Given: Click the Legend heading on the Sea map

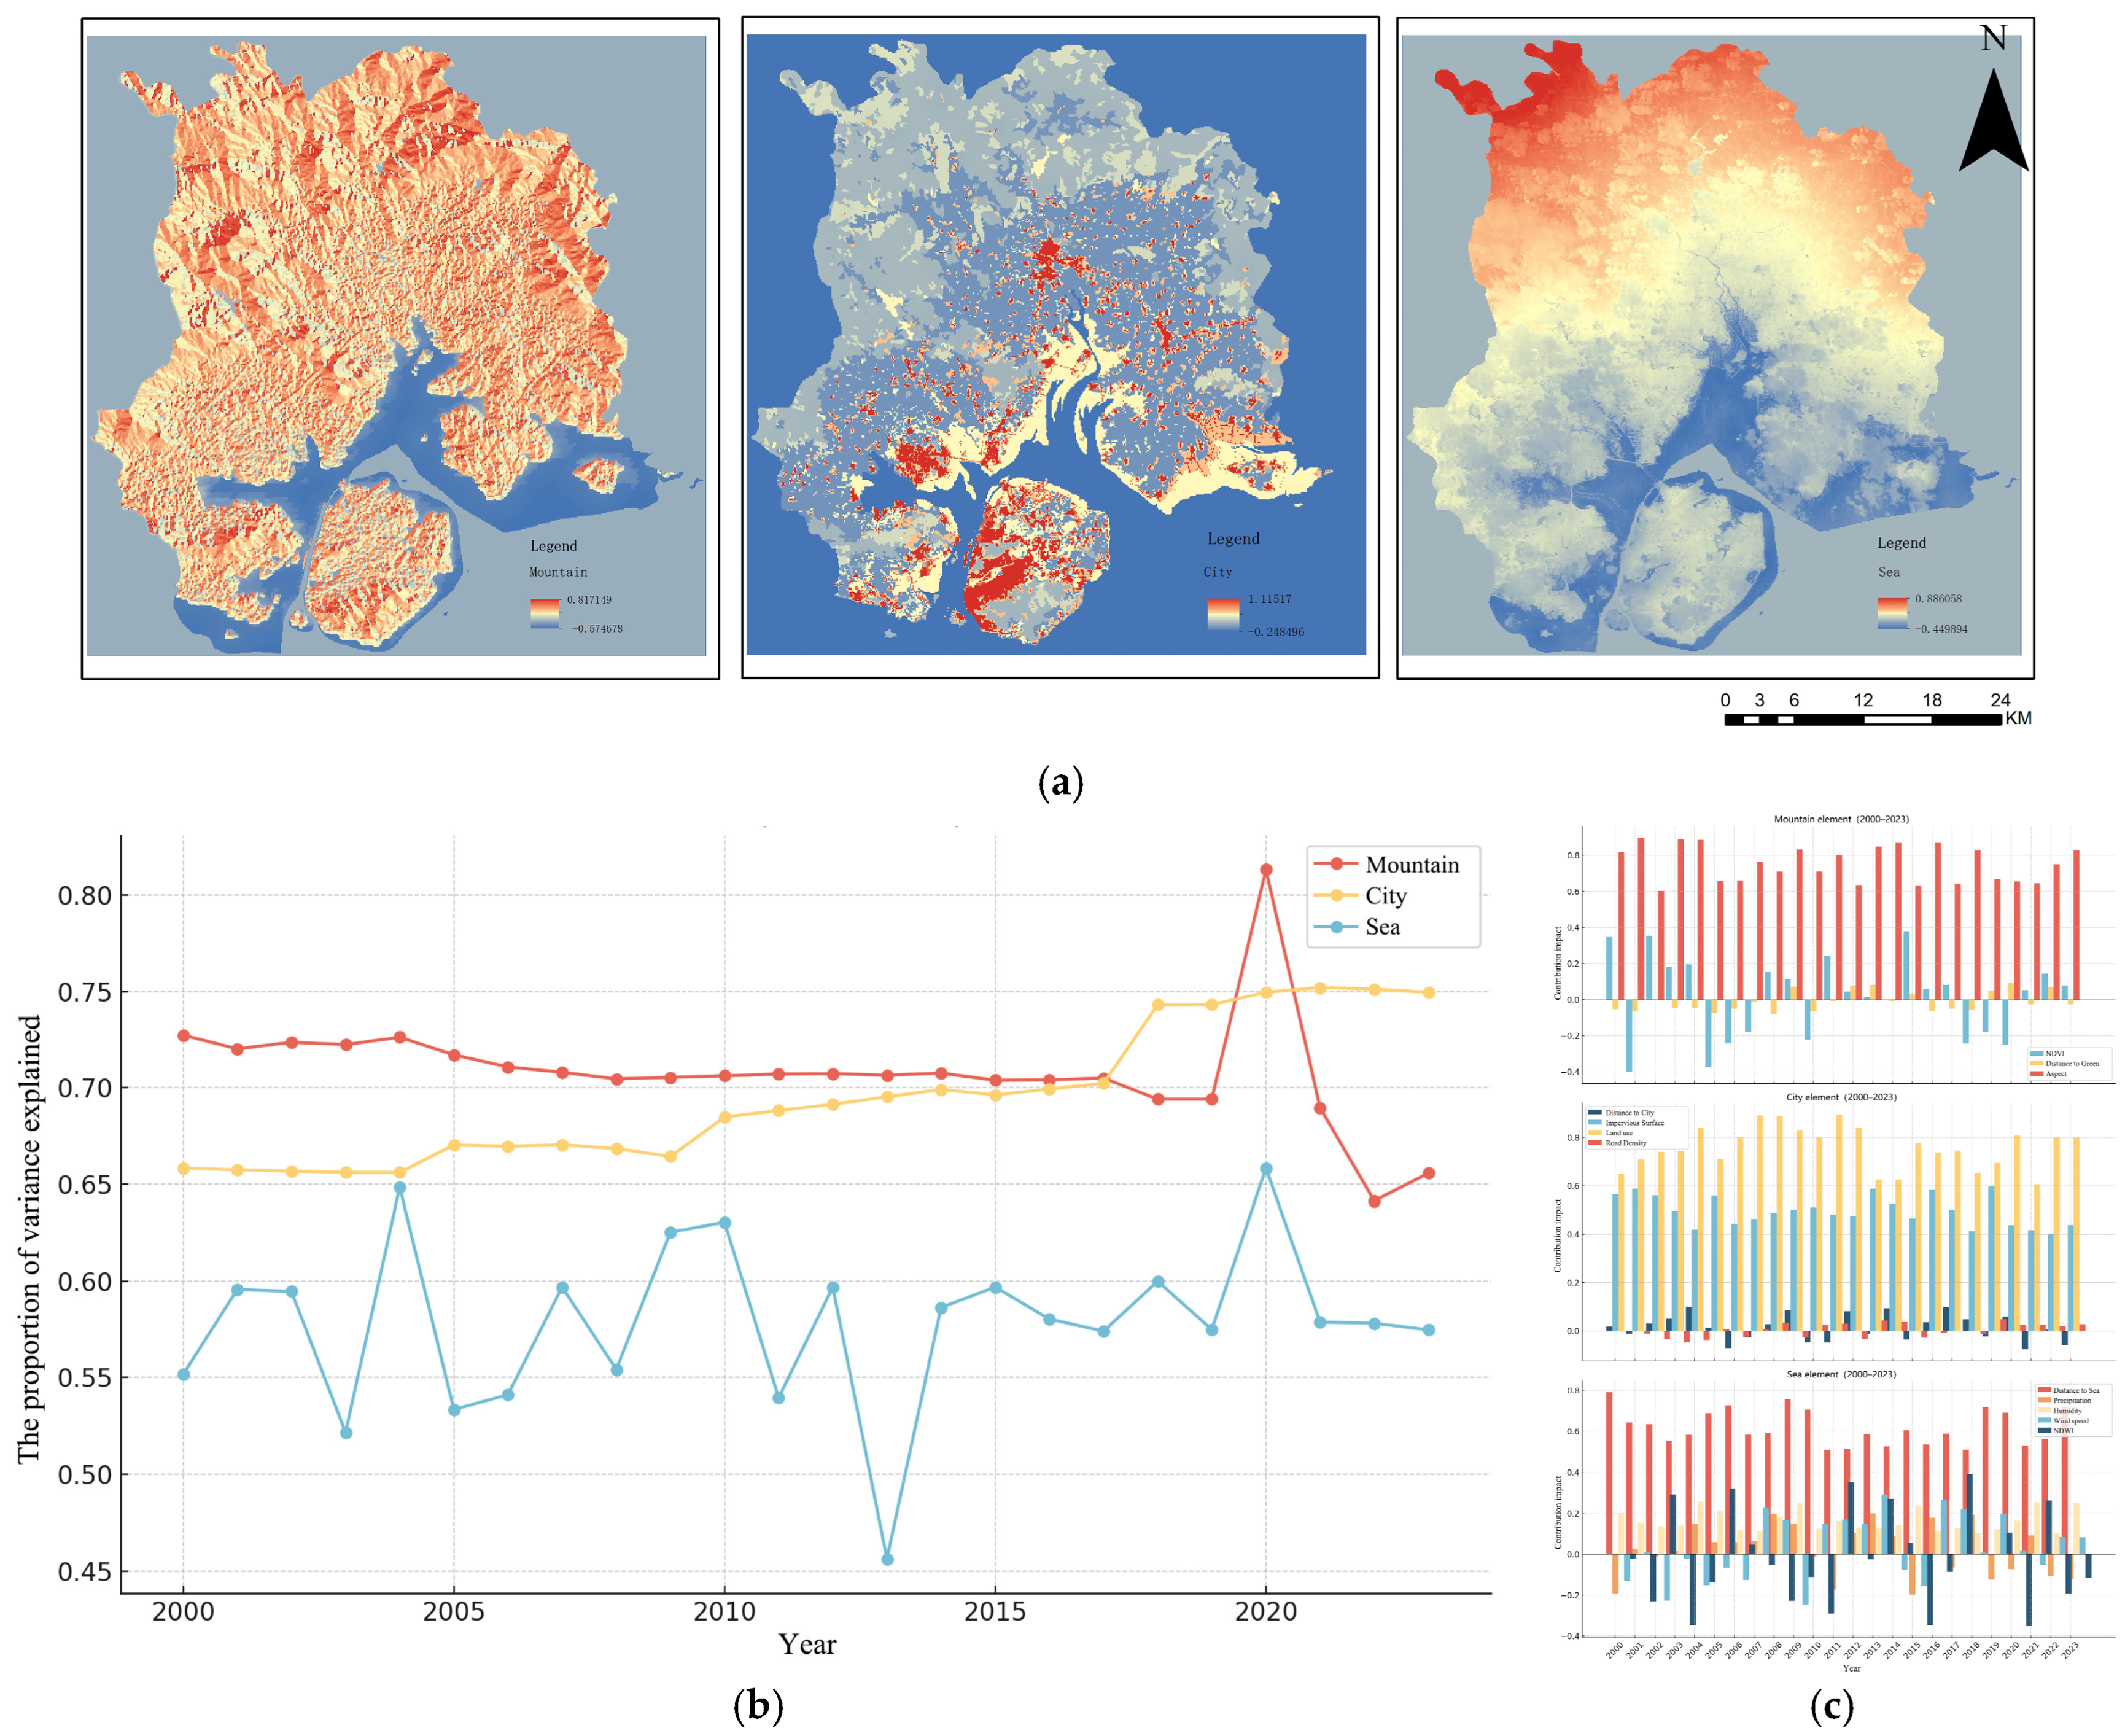Looking at the screenshot, I should click(1901, 543).
